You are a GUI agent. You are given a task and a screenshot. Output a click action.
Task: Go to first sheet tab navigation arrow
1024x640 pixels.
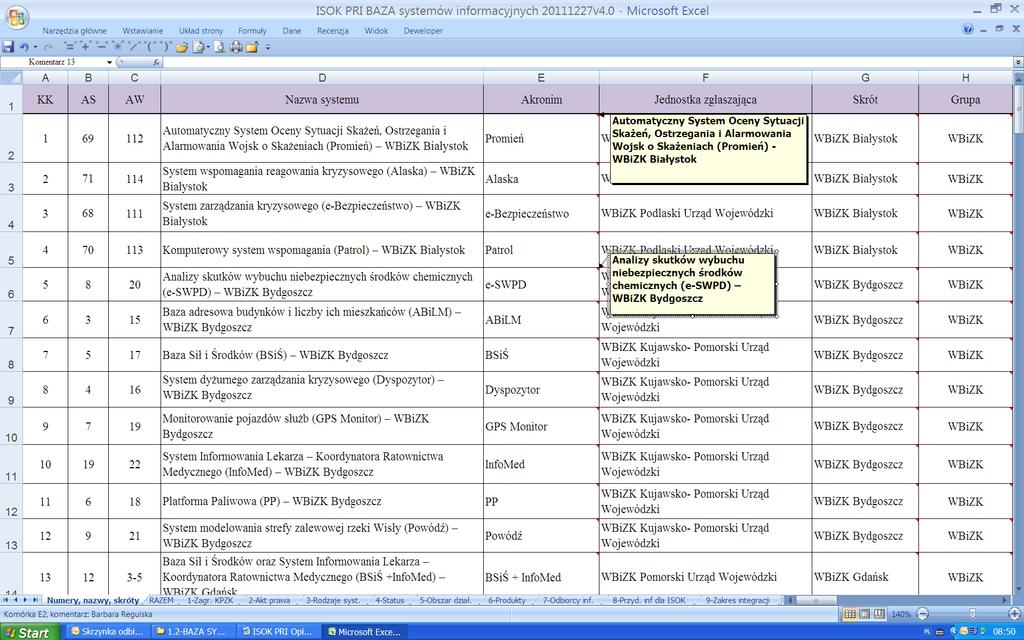6,600
